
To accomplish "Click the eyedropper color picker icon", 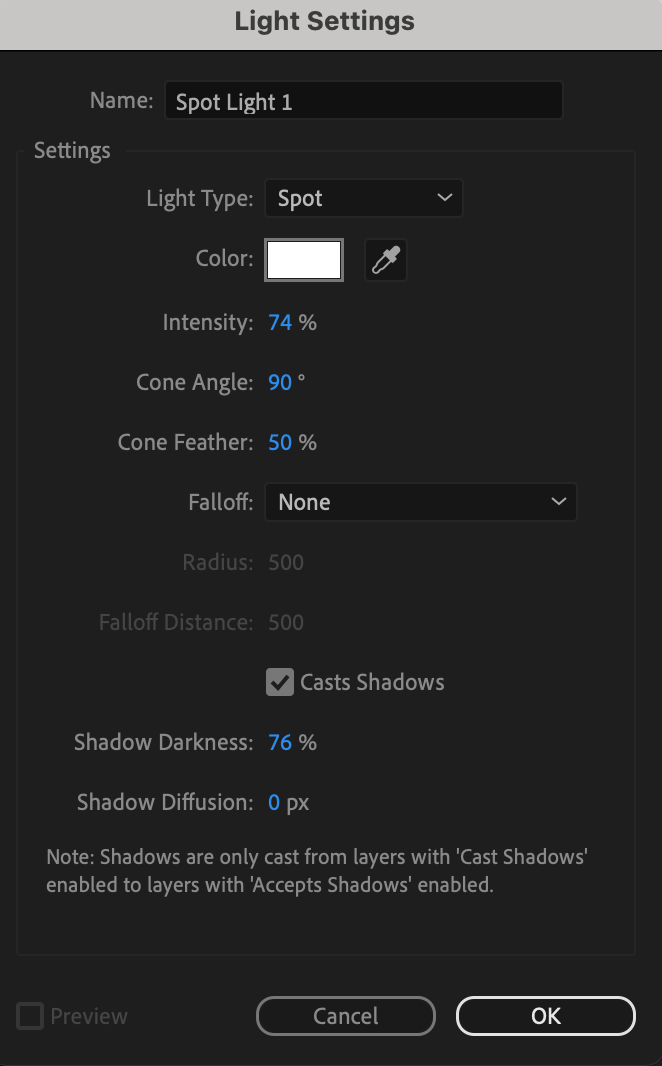I will pos(385,260).
